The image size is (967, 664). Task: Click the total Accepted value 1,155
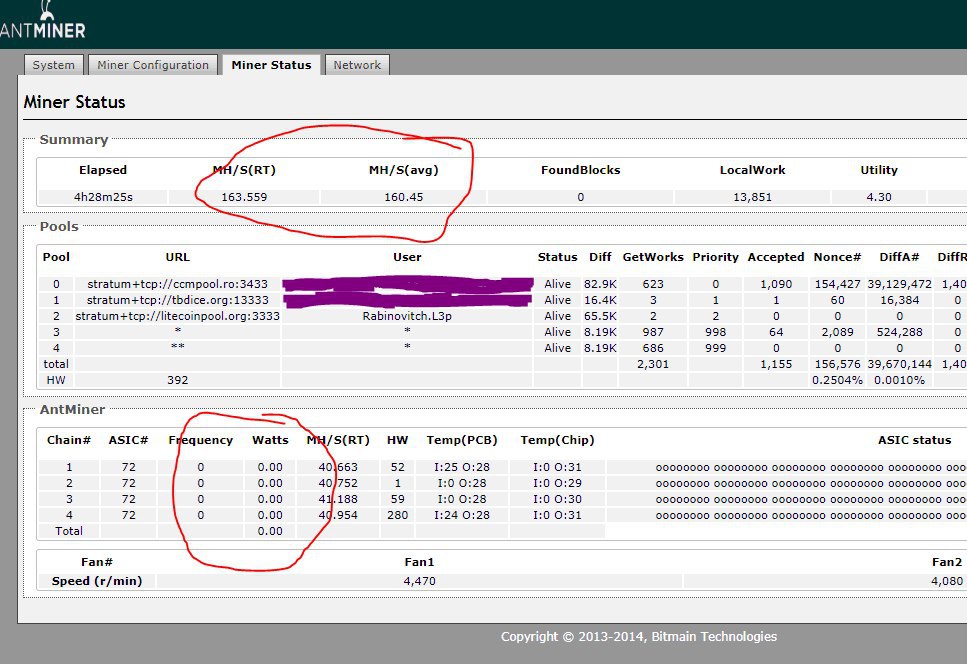(776, 364)
